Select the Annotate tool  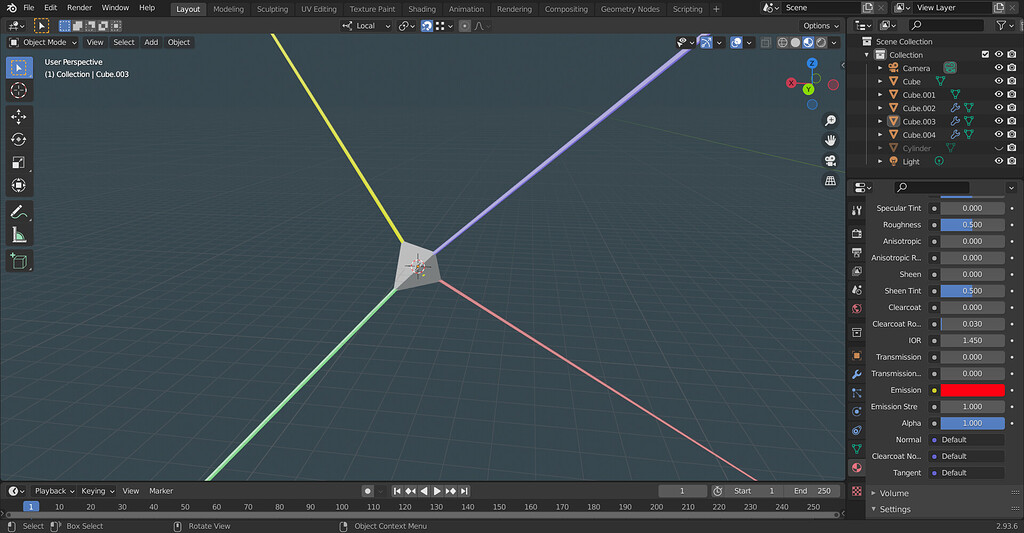[19, 212]
